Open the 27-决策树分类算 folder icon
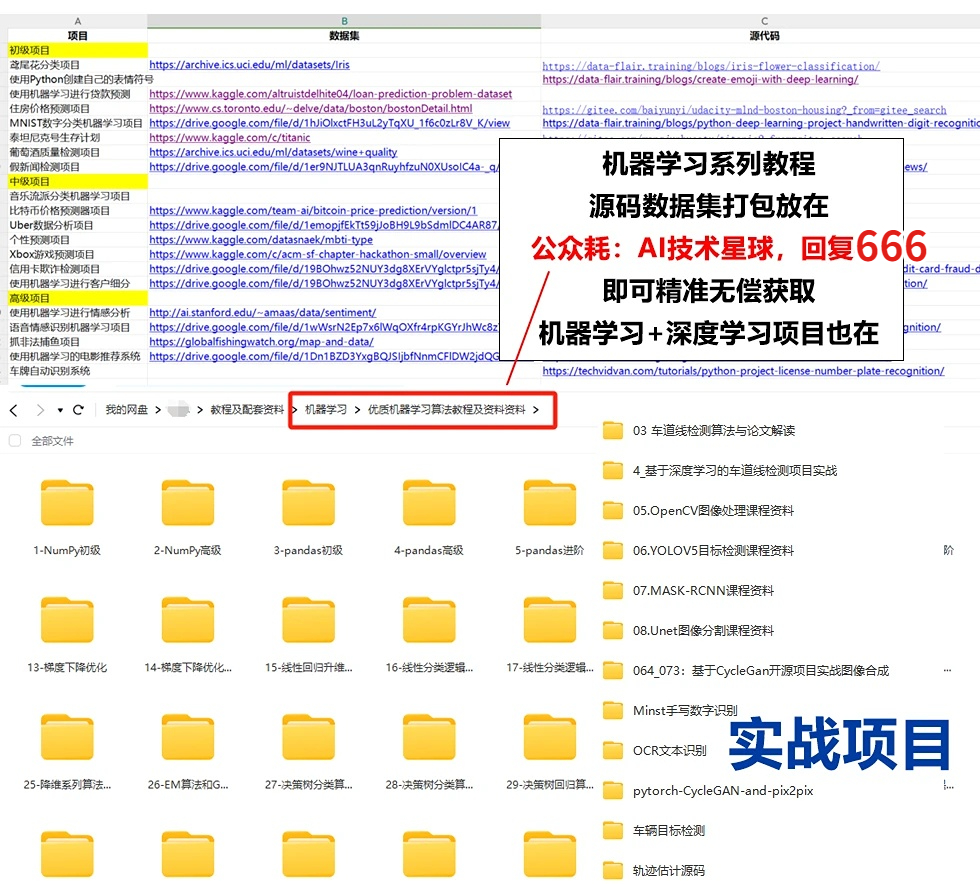Image resolution: width=980 pixels, height=884 pixels. pos(308,736)
